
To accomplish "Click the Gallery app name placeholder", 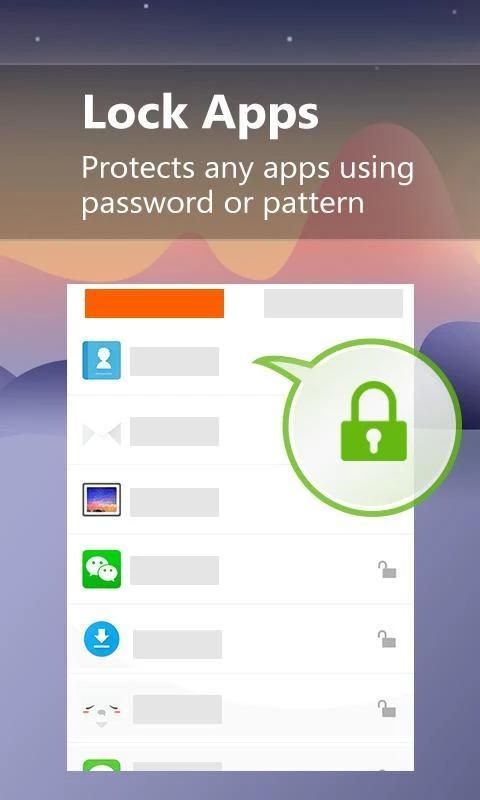I will (x=174, y=502).
